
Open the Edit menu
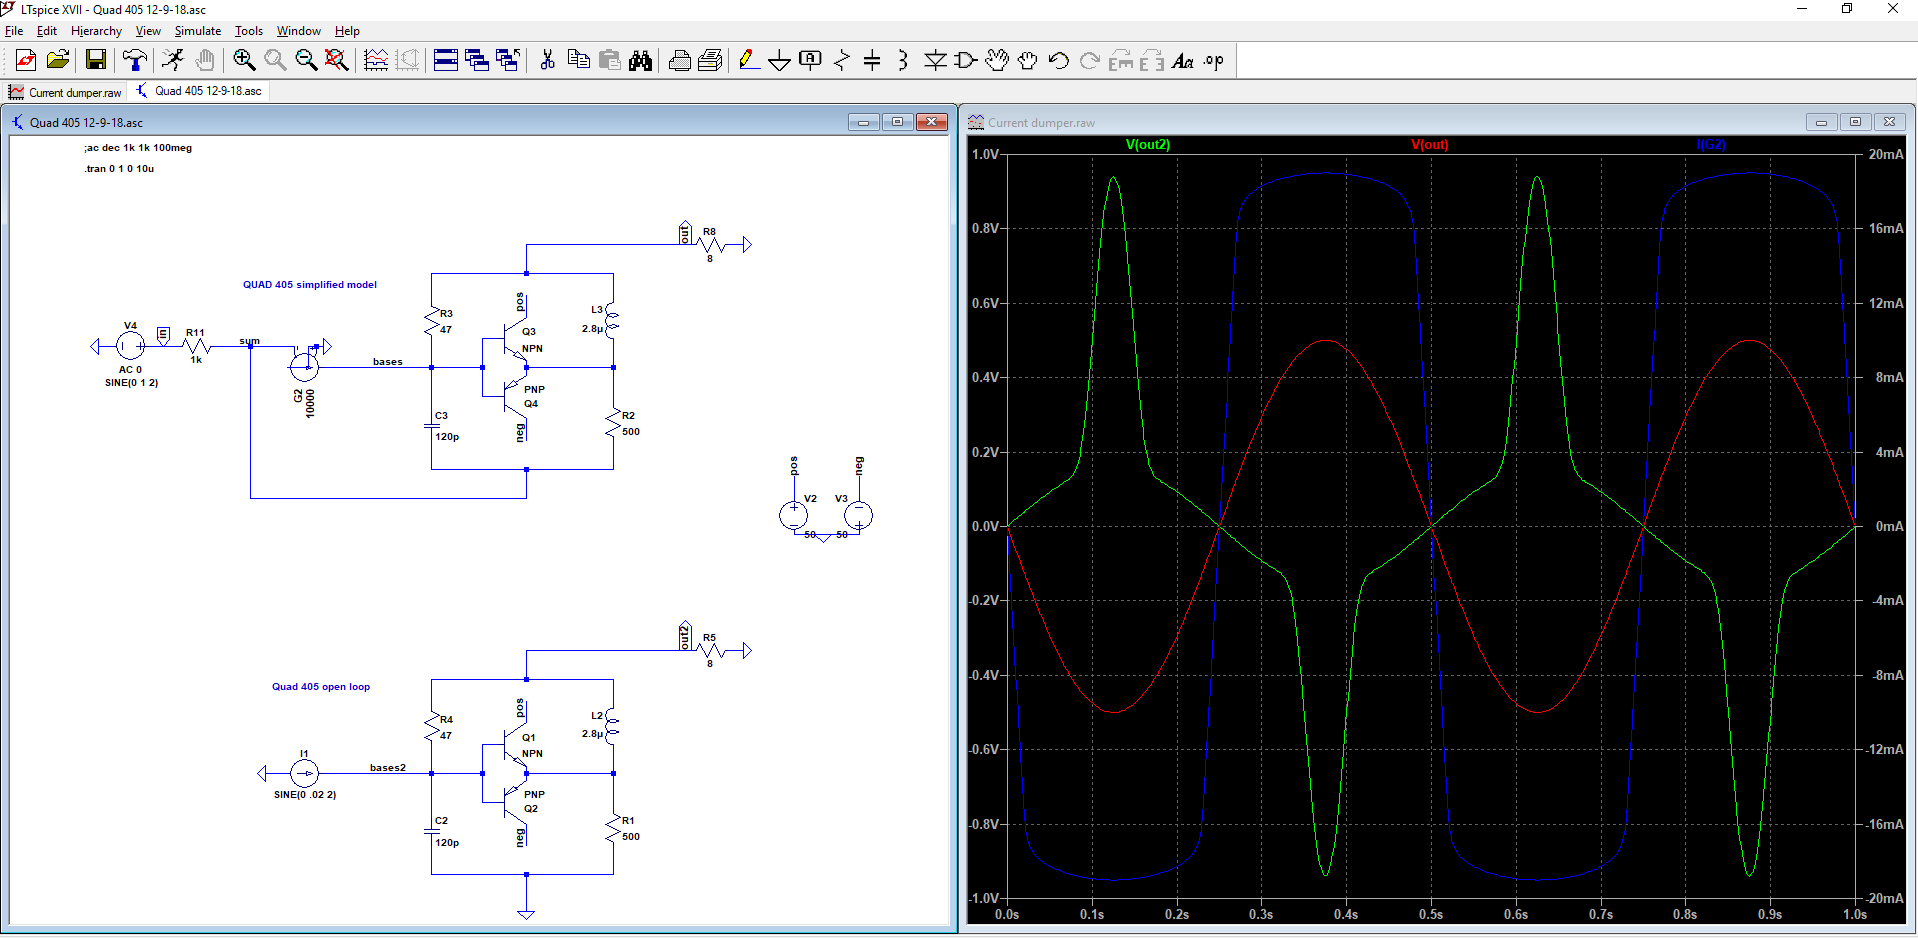coord(47,31)
